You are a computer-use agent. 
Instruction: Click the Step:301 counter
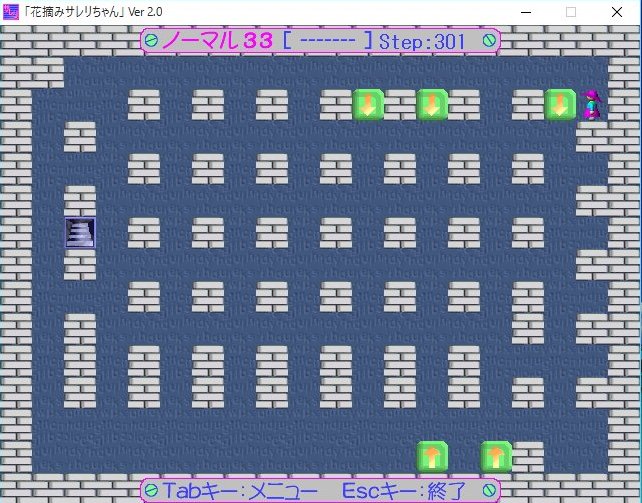423,41
